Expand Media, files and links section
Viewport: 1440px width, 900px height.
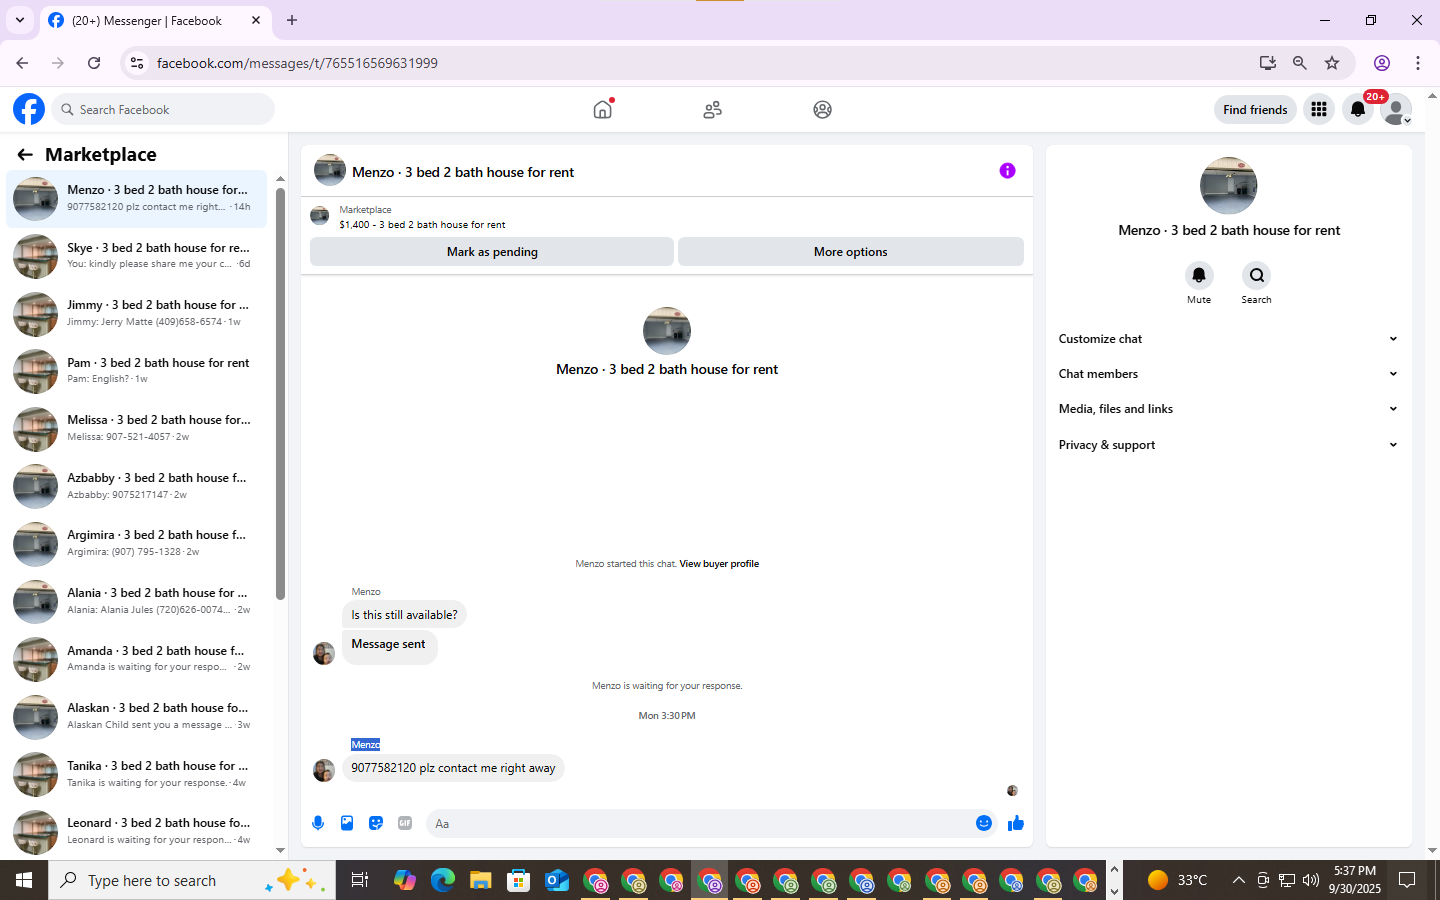coord(1228,409)
